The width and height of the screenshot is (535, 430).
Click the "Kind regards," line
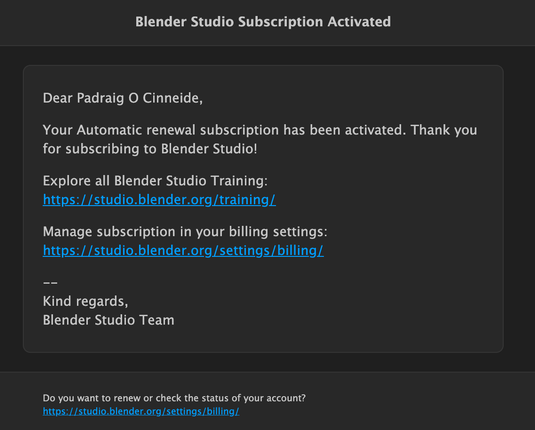point(85,301)
